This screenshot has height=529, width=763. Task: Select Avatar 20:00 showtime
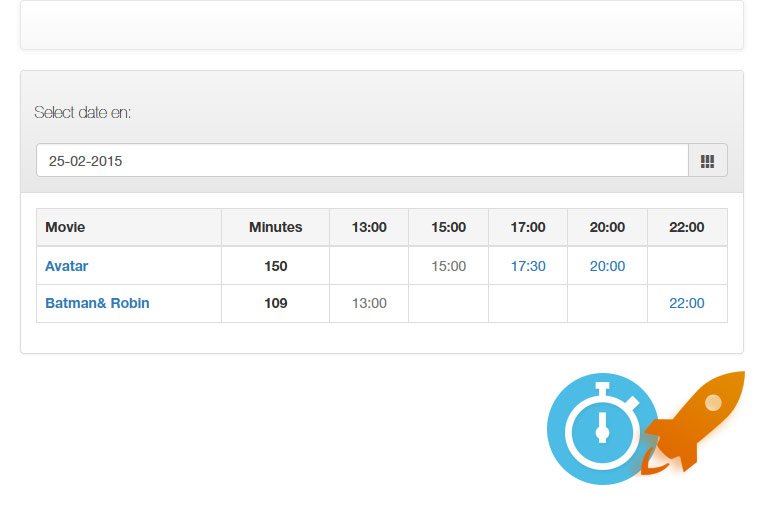[607, 266]
